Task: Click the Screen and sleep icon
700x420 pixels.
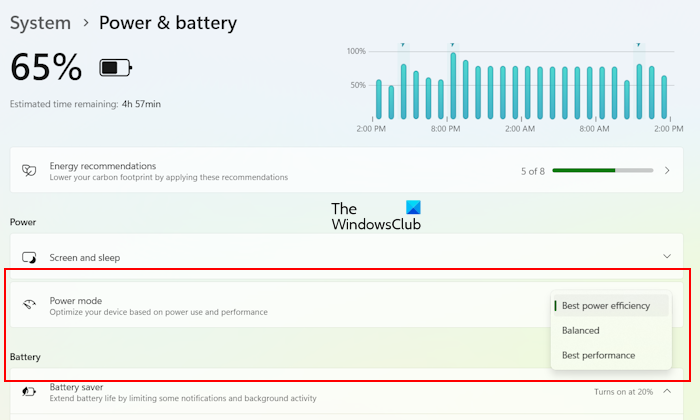Action: [x=29, y=257]
